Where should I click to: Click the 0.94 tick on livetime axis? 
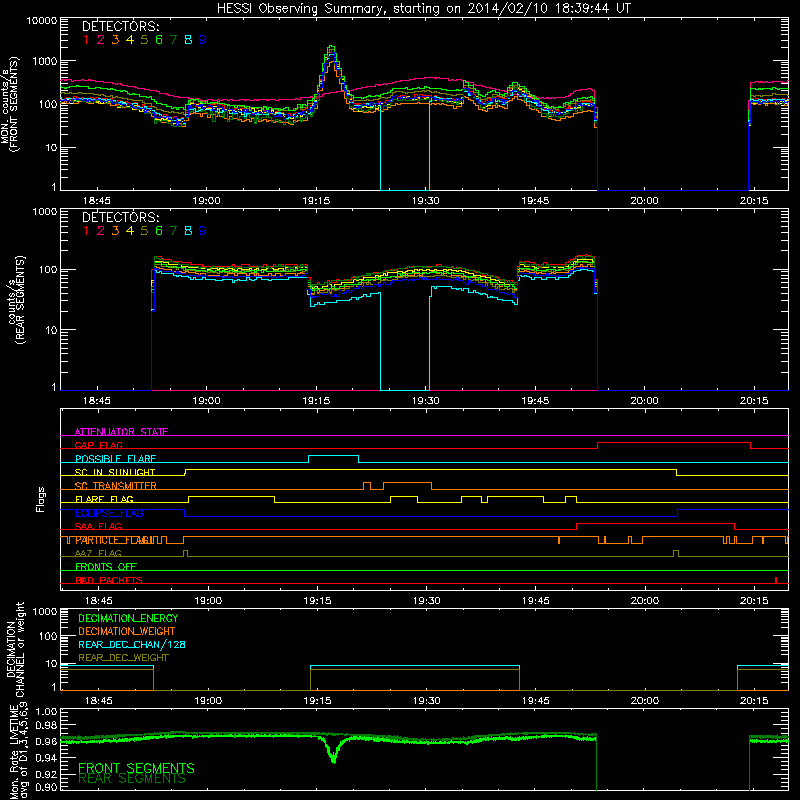click(46, 758)
